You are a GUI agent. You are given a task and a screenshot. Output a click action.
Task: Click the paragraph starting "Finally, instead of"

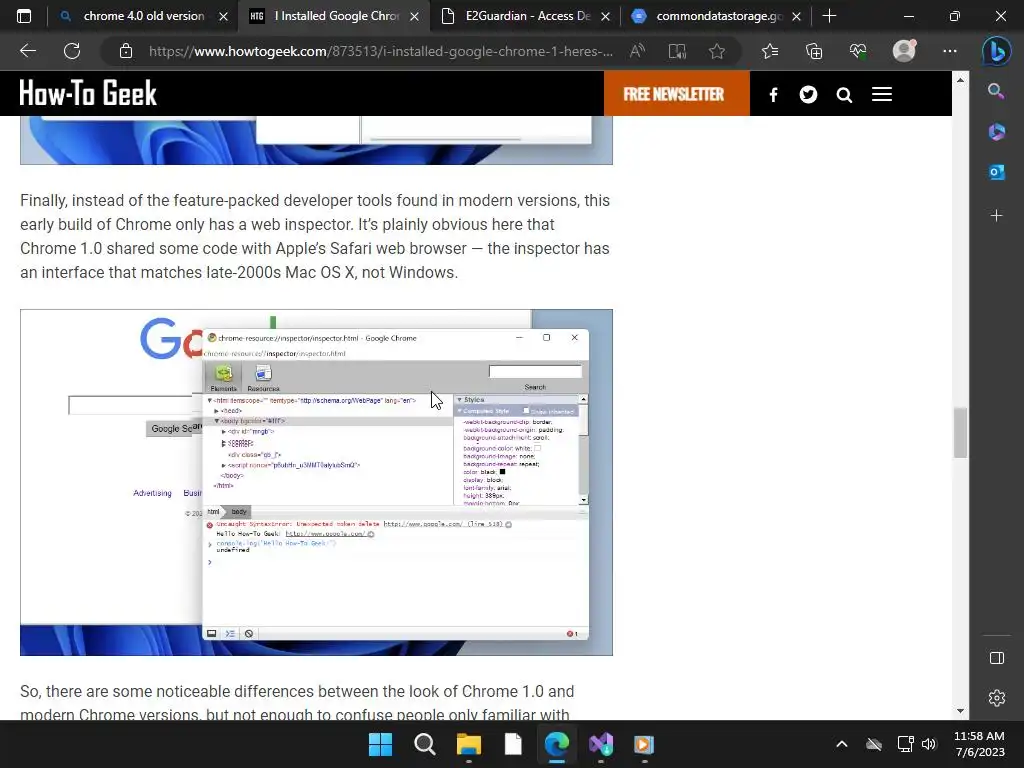click(x=315, y=236)
